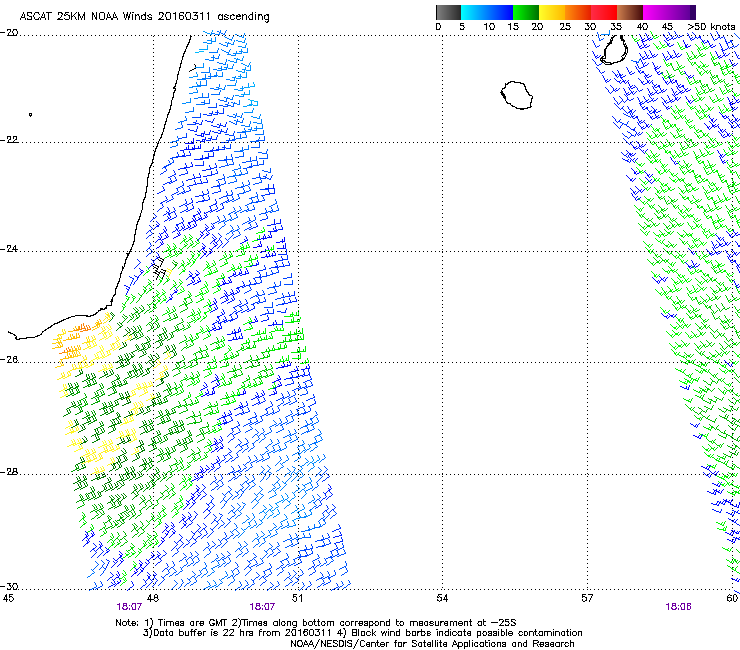
Task: Click the '15' label under the color bar
Action: coord(513,27)
